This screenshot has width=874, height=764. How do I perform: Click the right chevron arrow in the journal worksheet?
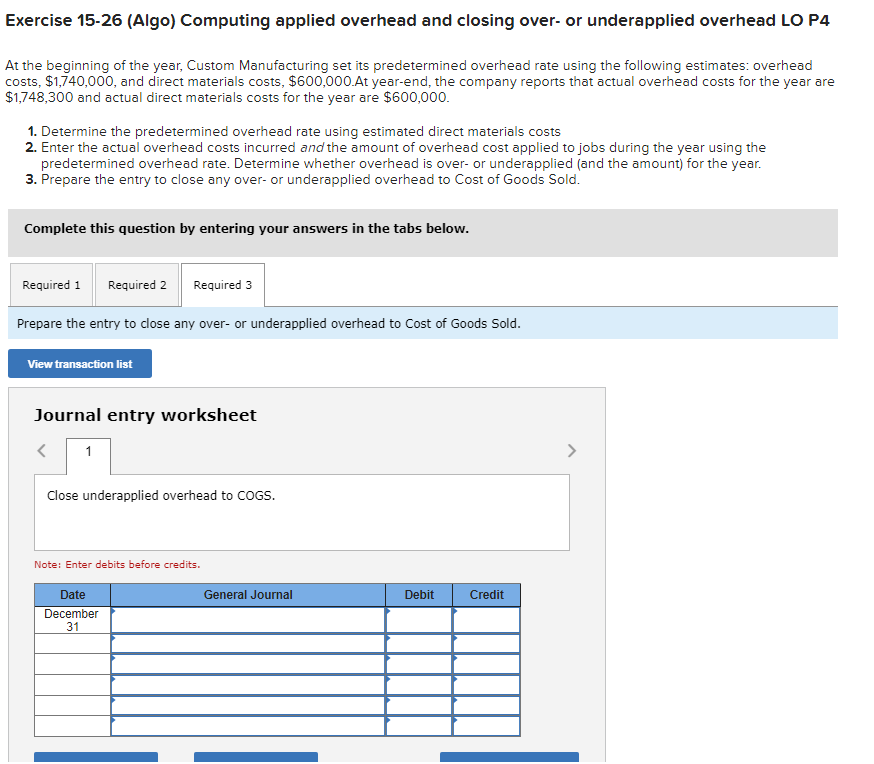coord(571,450)
